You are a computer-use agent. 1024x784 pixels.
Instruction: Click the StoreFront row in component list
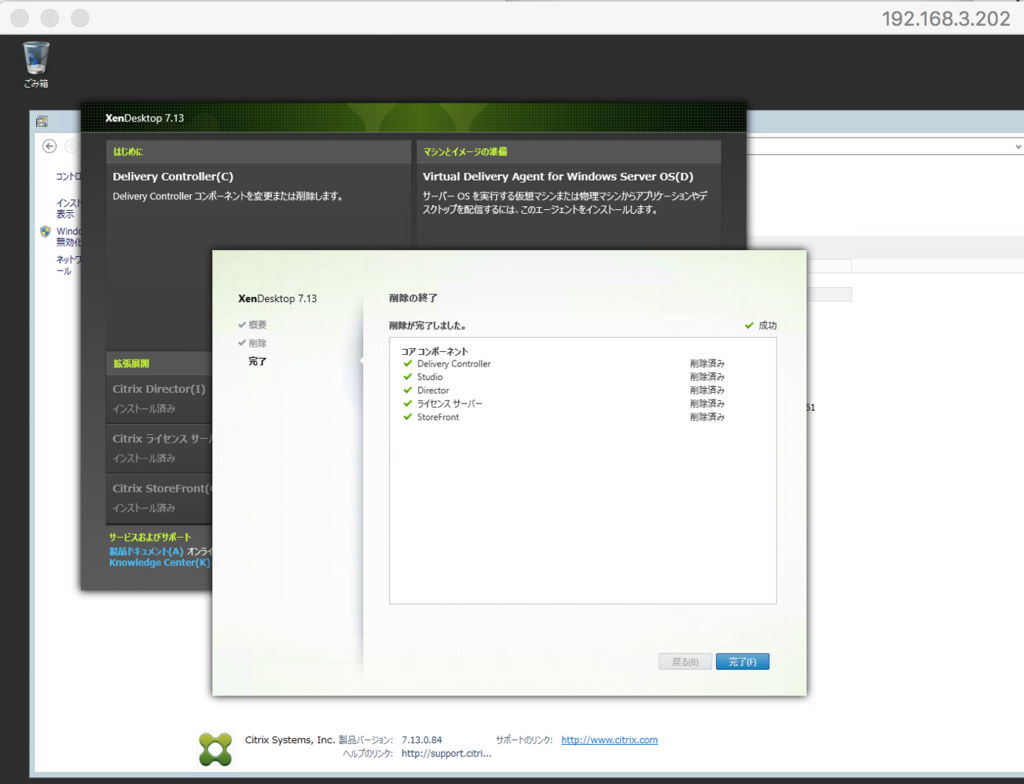point(564,417)
